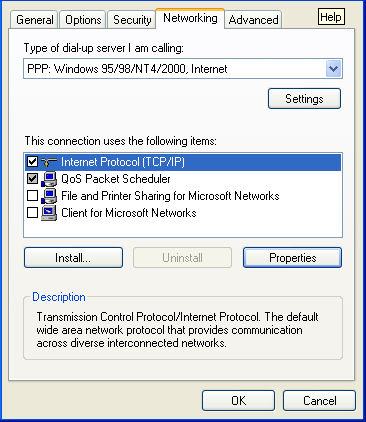
Task: Click the QoS Packet Scheduler computer icon
Action: (x=49, y=179)
